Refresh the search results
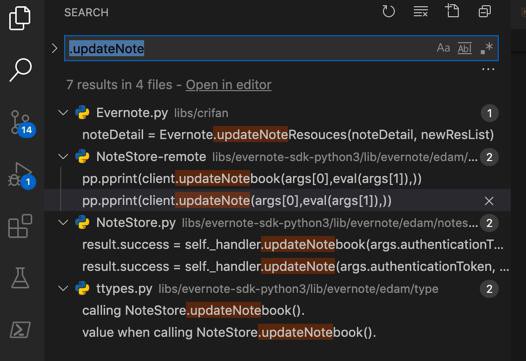Image resolution: width=526 pixels, height=361 pixels. coord(388,11)
